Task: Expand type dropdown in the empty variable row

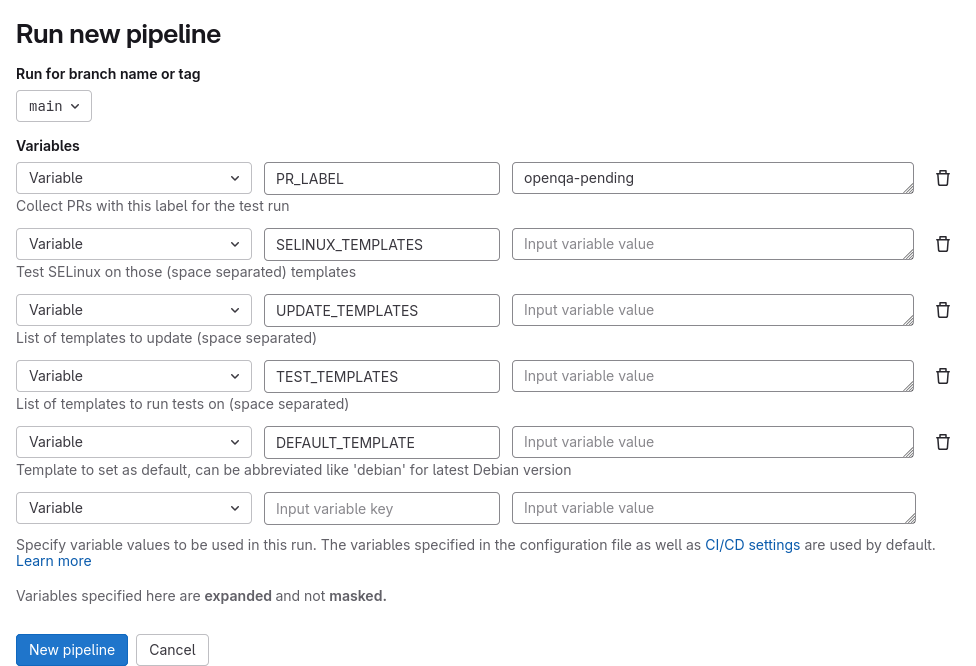Action: coord(134,508)
